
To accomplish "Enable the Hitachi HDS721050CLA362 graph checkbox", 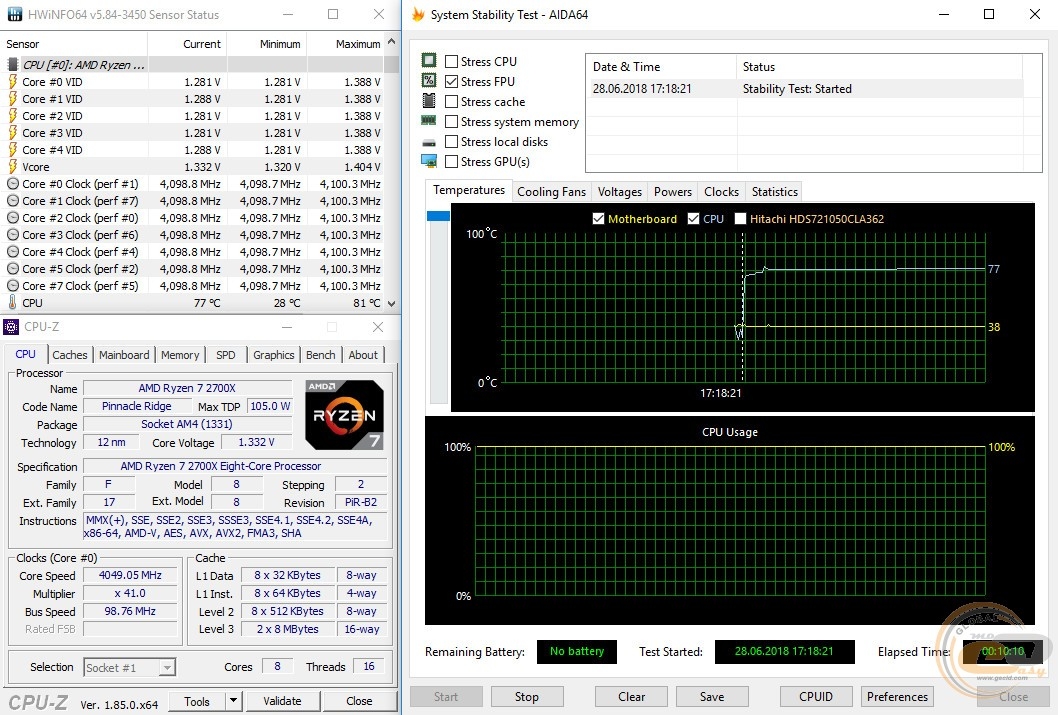I will coord(740,219).
